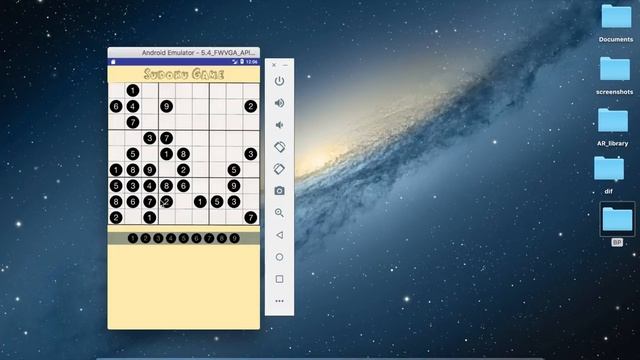Select the 8 in the fifth Sudoku row
The image size is (640, 360).
tap(183, 154)
